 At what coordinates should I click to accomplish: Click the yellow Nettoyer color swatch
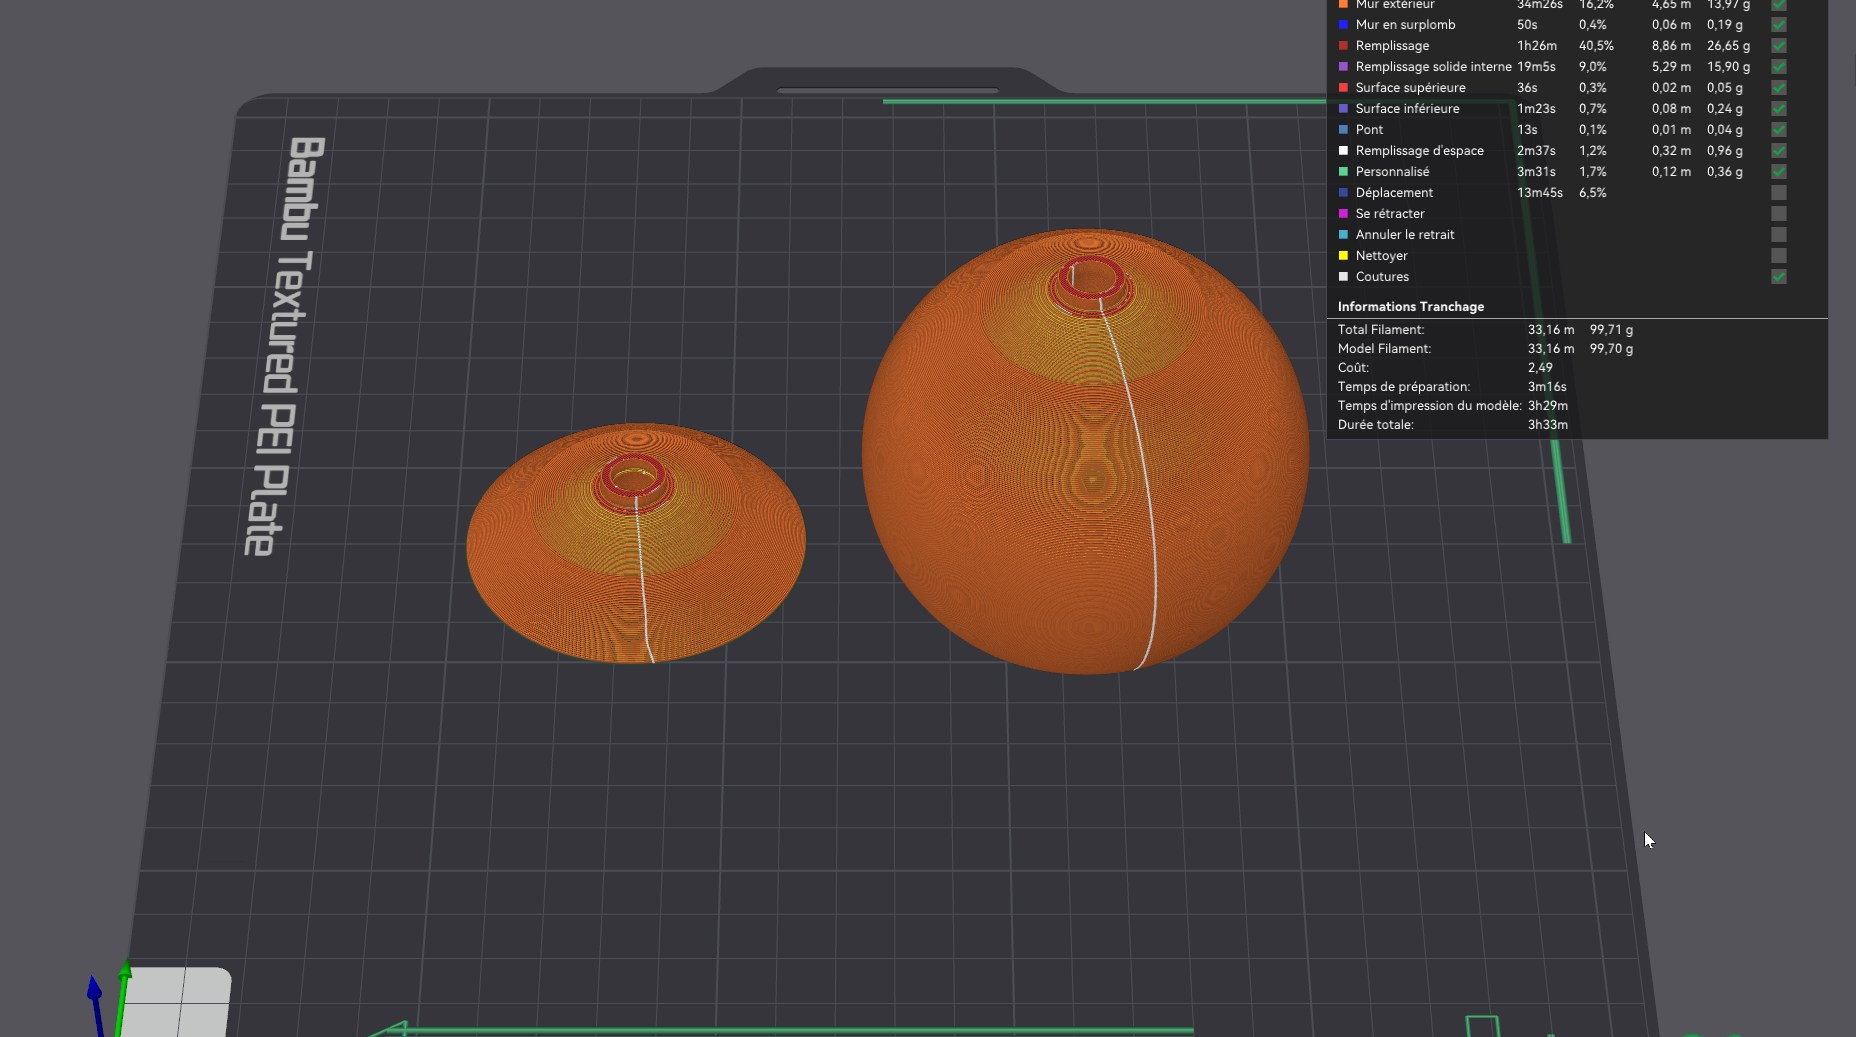(x=1343, y=256)
